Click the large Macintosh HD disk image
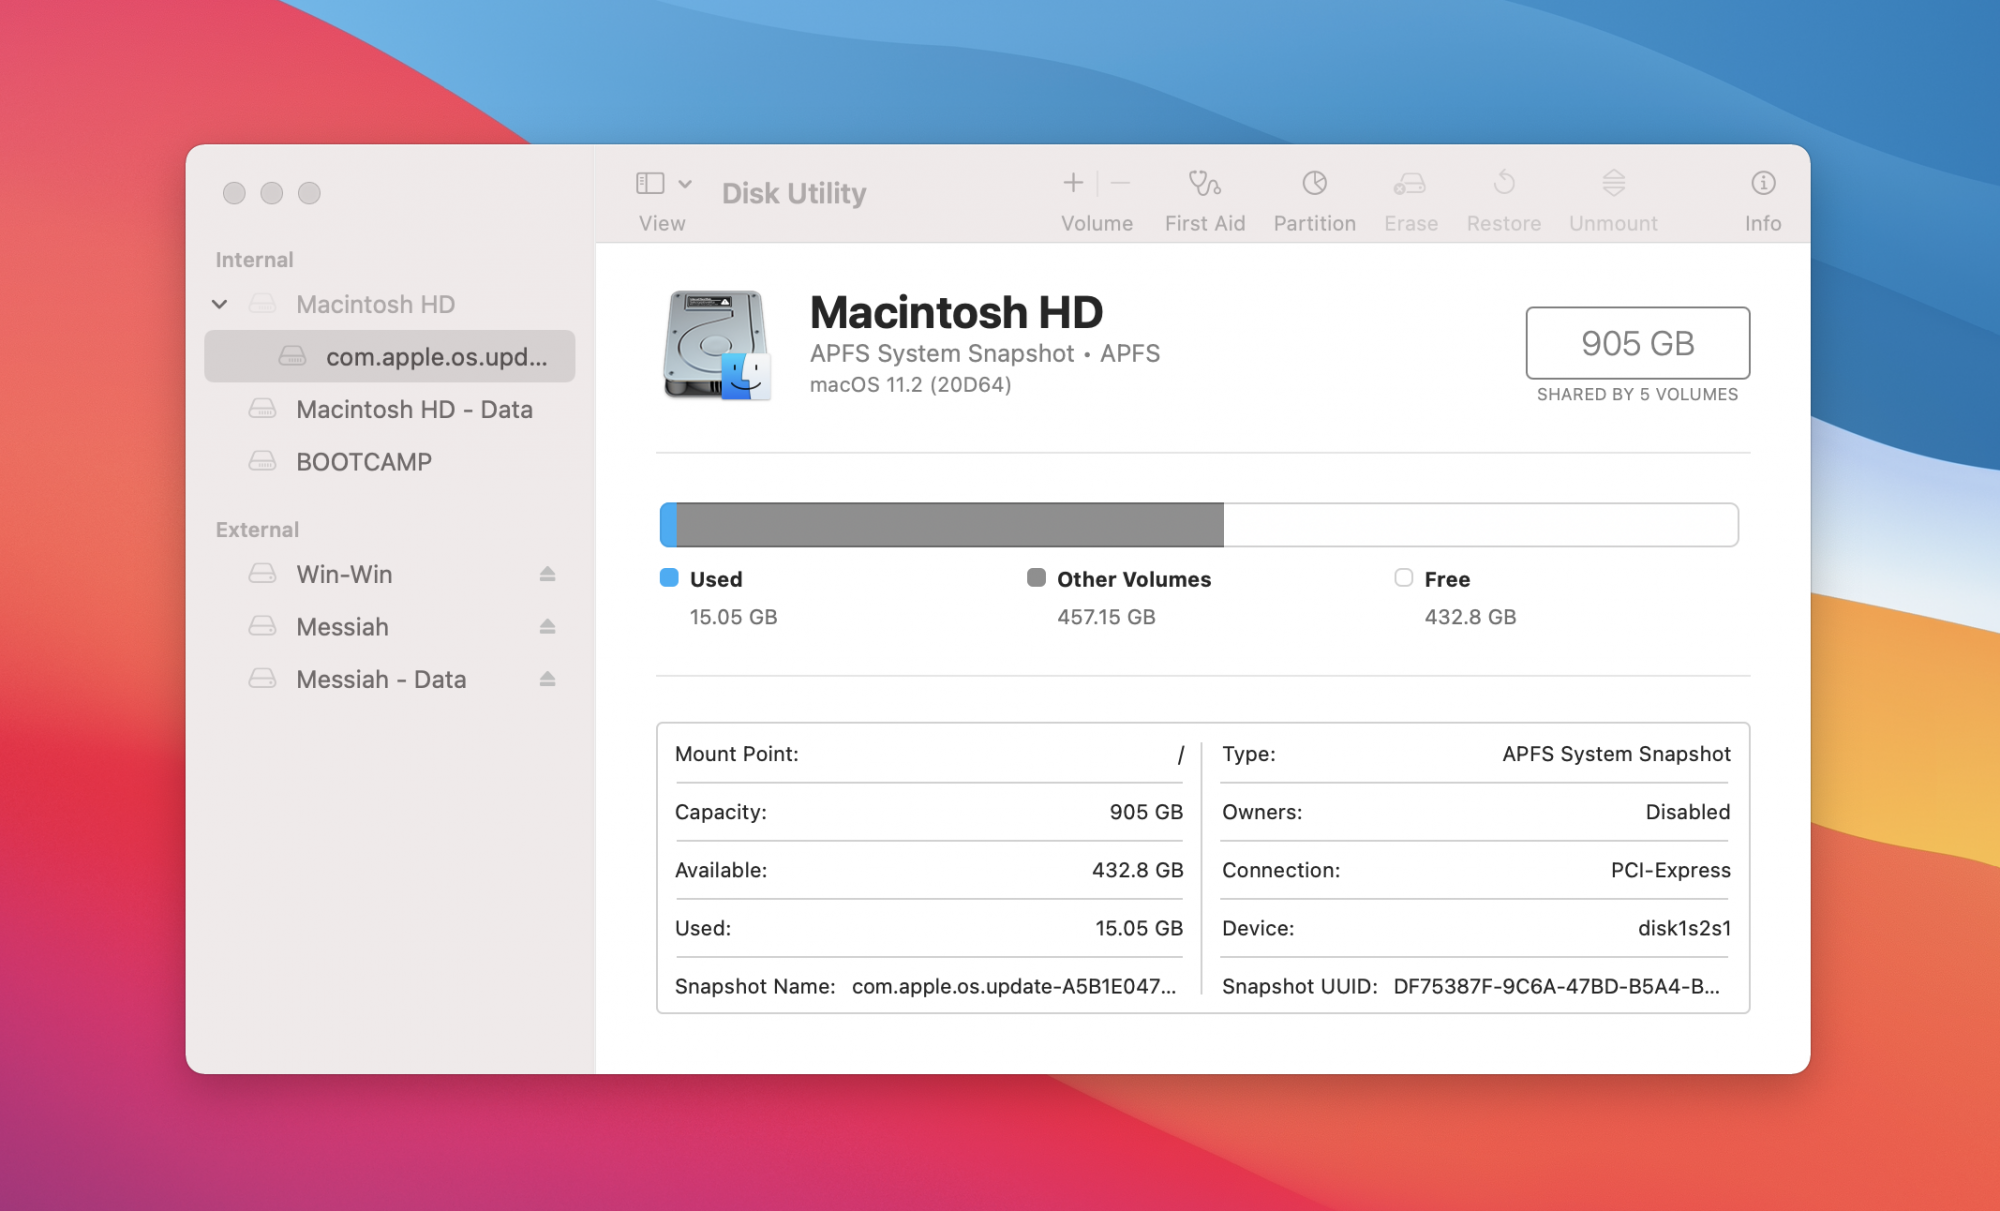 coord(717,345)
